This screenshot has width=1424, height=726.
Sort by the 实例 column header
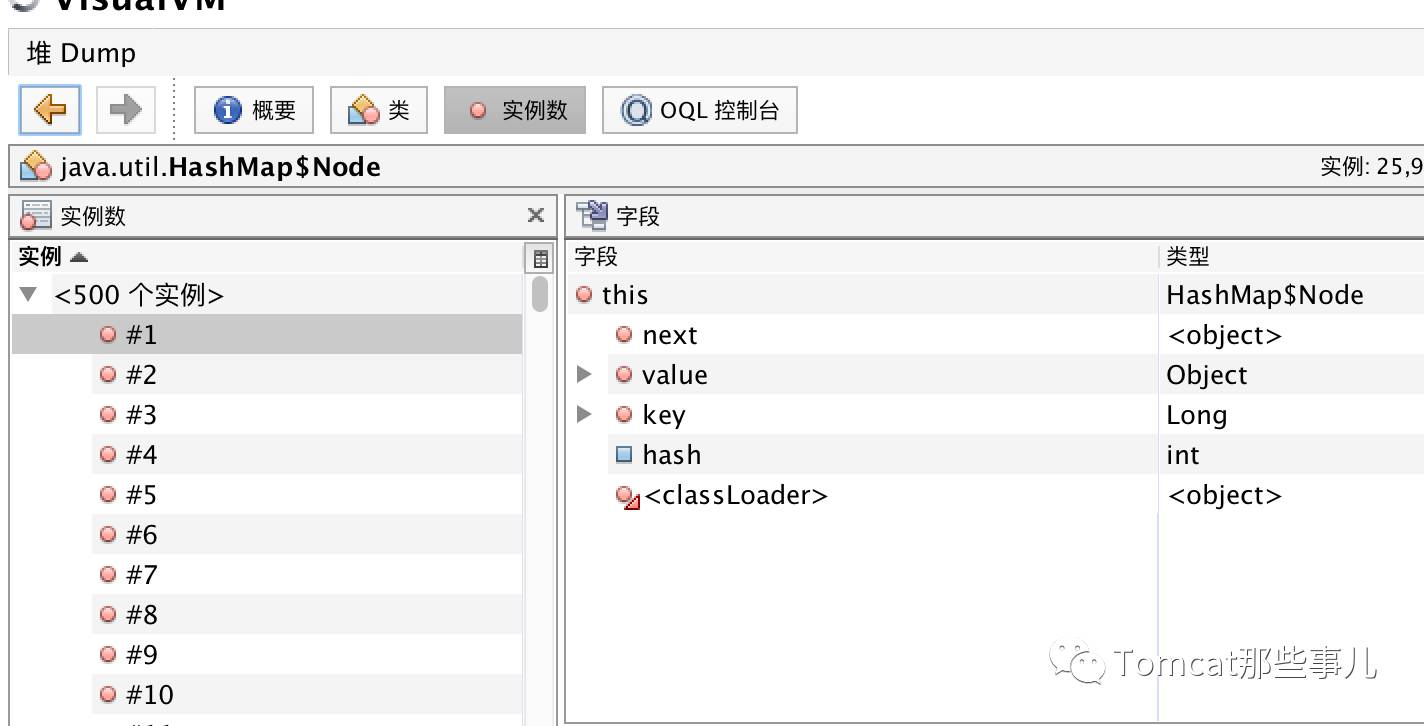point(268,257)
